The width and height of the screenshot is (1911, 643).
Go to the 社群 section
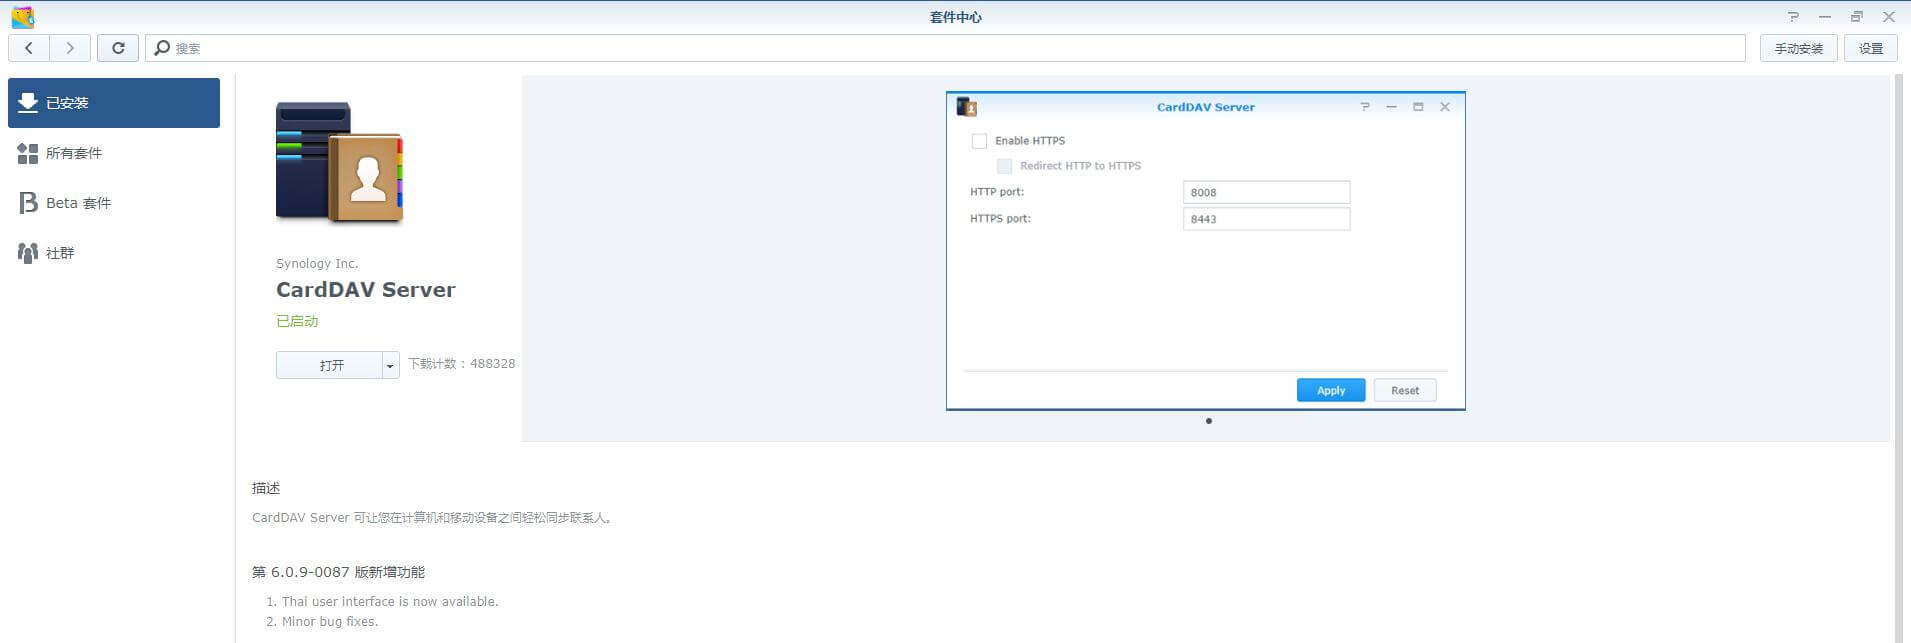point(60,253)
